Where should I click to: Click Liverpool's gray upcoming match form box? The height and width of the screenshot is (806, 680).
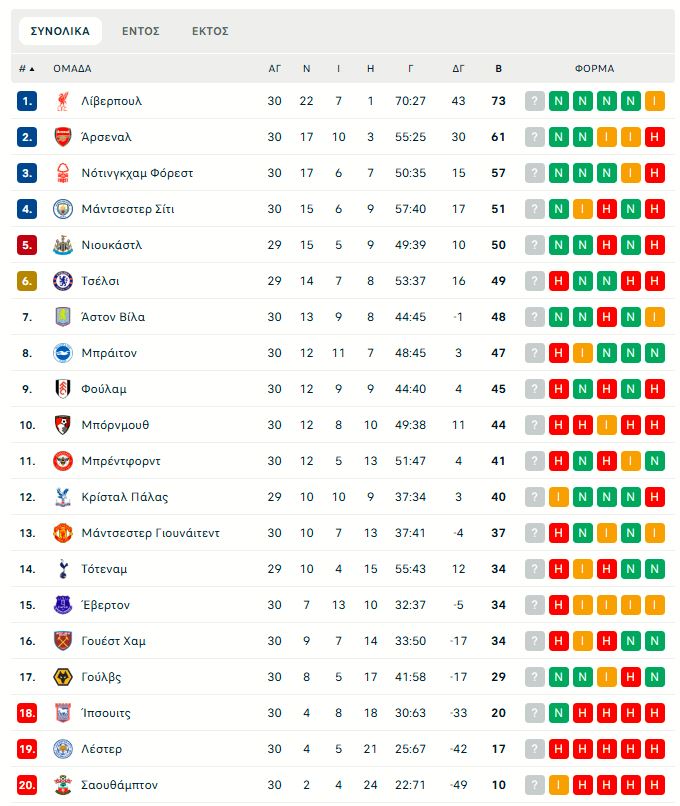[x=535, y=101]
